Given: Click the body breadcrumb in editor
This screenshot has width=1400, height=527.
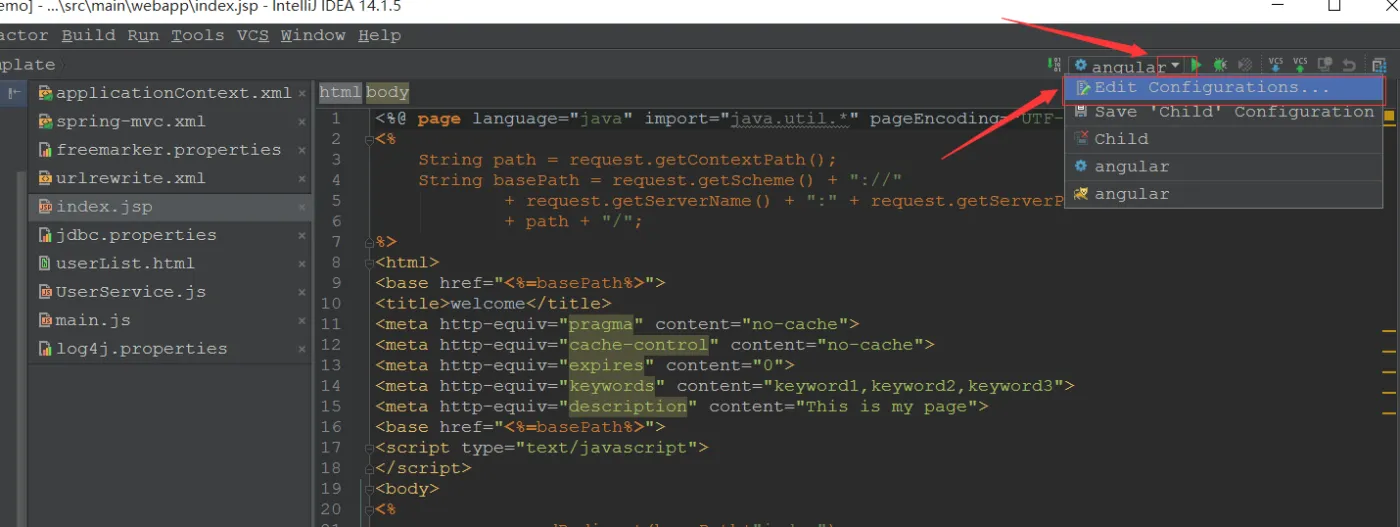Looking at the screenshot, I should [387, 92].
